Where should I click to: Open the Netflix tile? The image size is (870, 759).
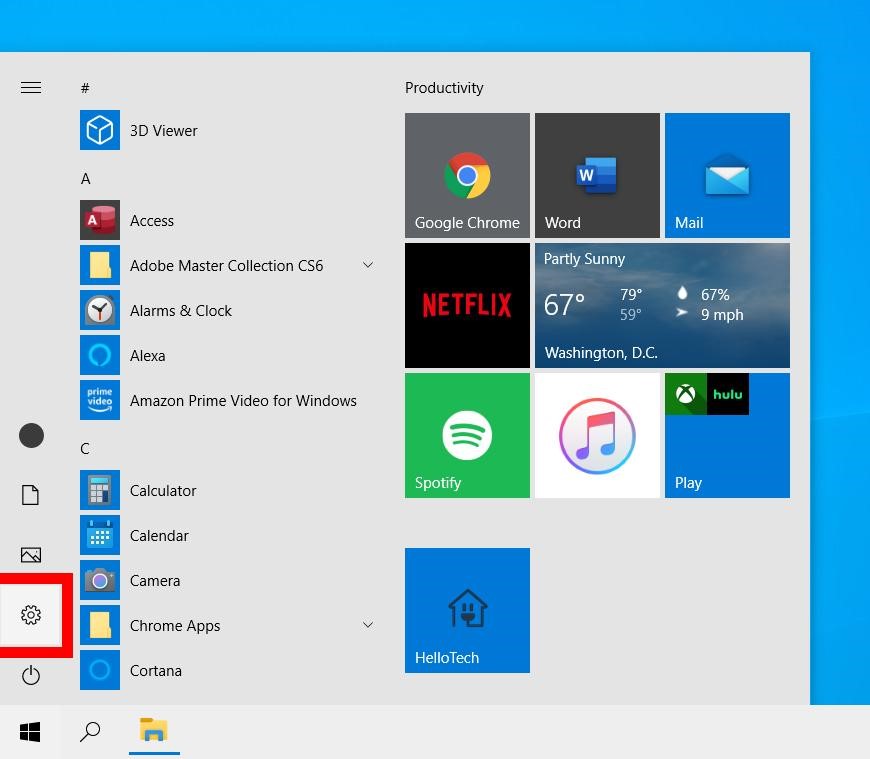point(467,305)
